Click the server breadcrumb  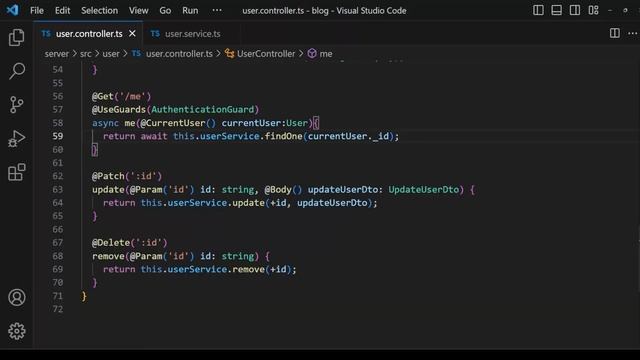coord(57,54)
